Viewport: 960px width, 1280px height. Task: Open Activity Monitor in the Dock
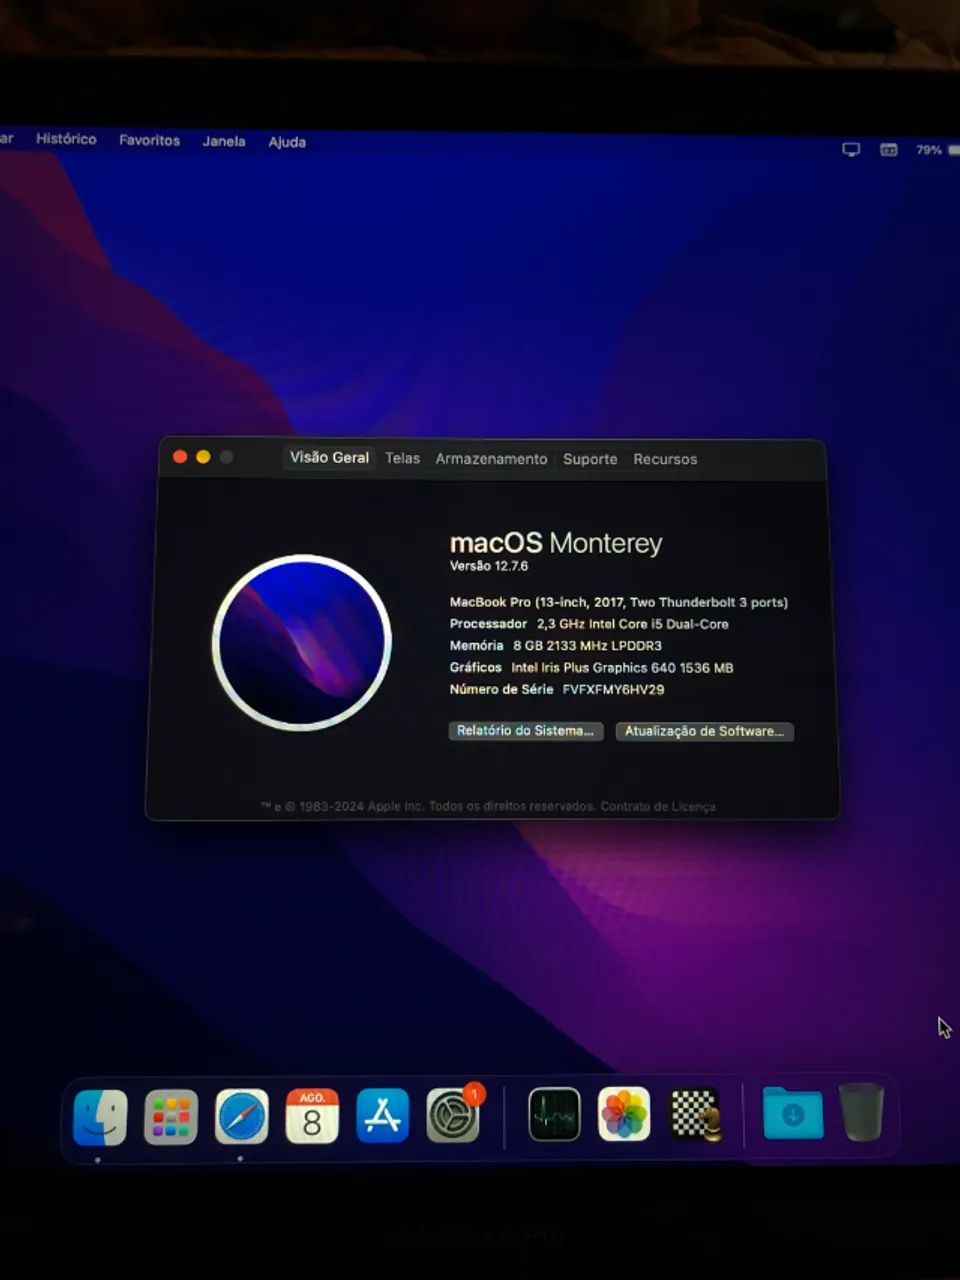[555, 1114]
